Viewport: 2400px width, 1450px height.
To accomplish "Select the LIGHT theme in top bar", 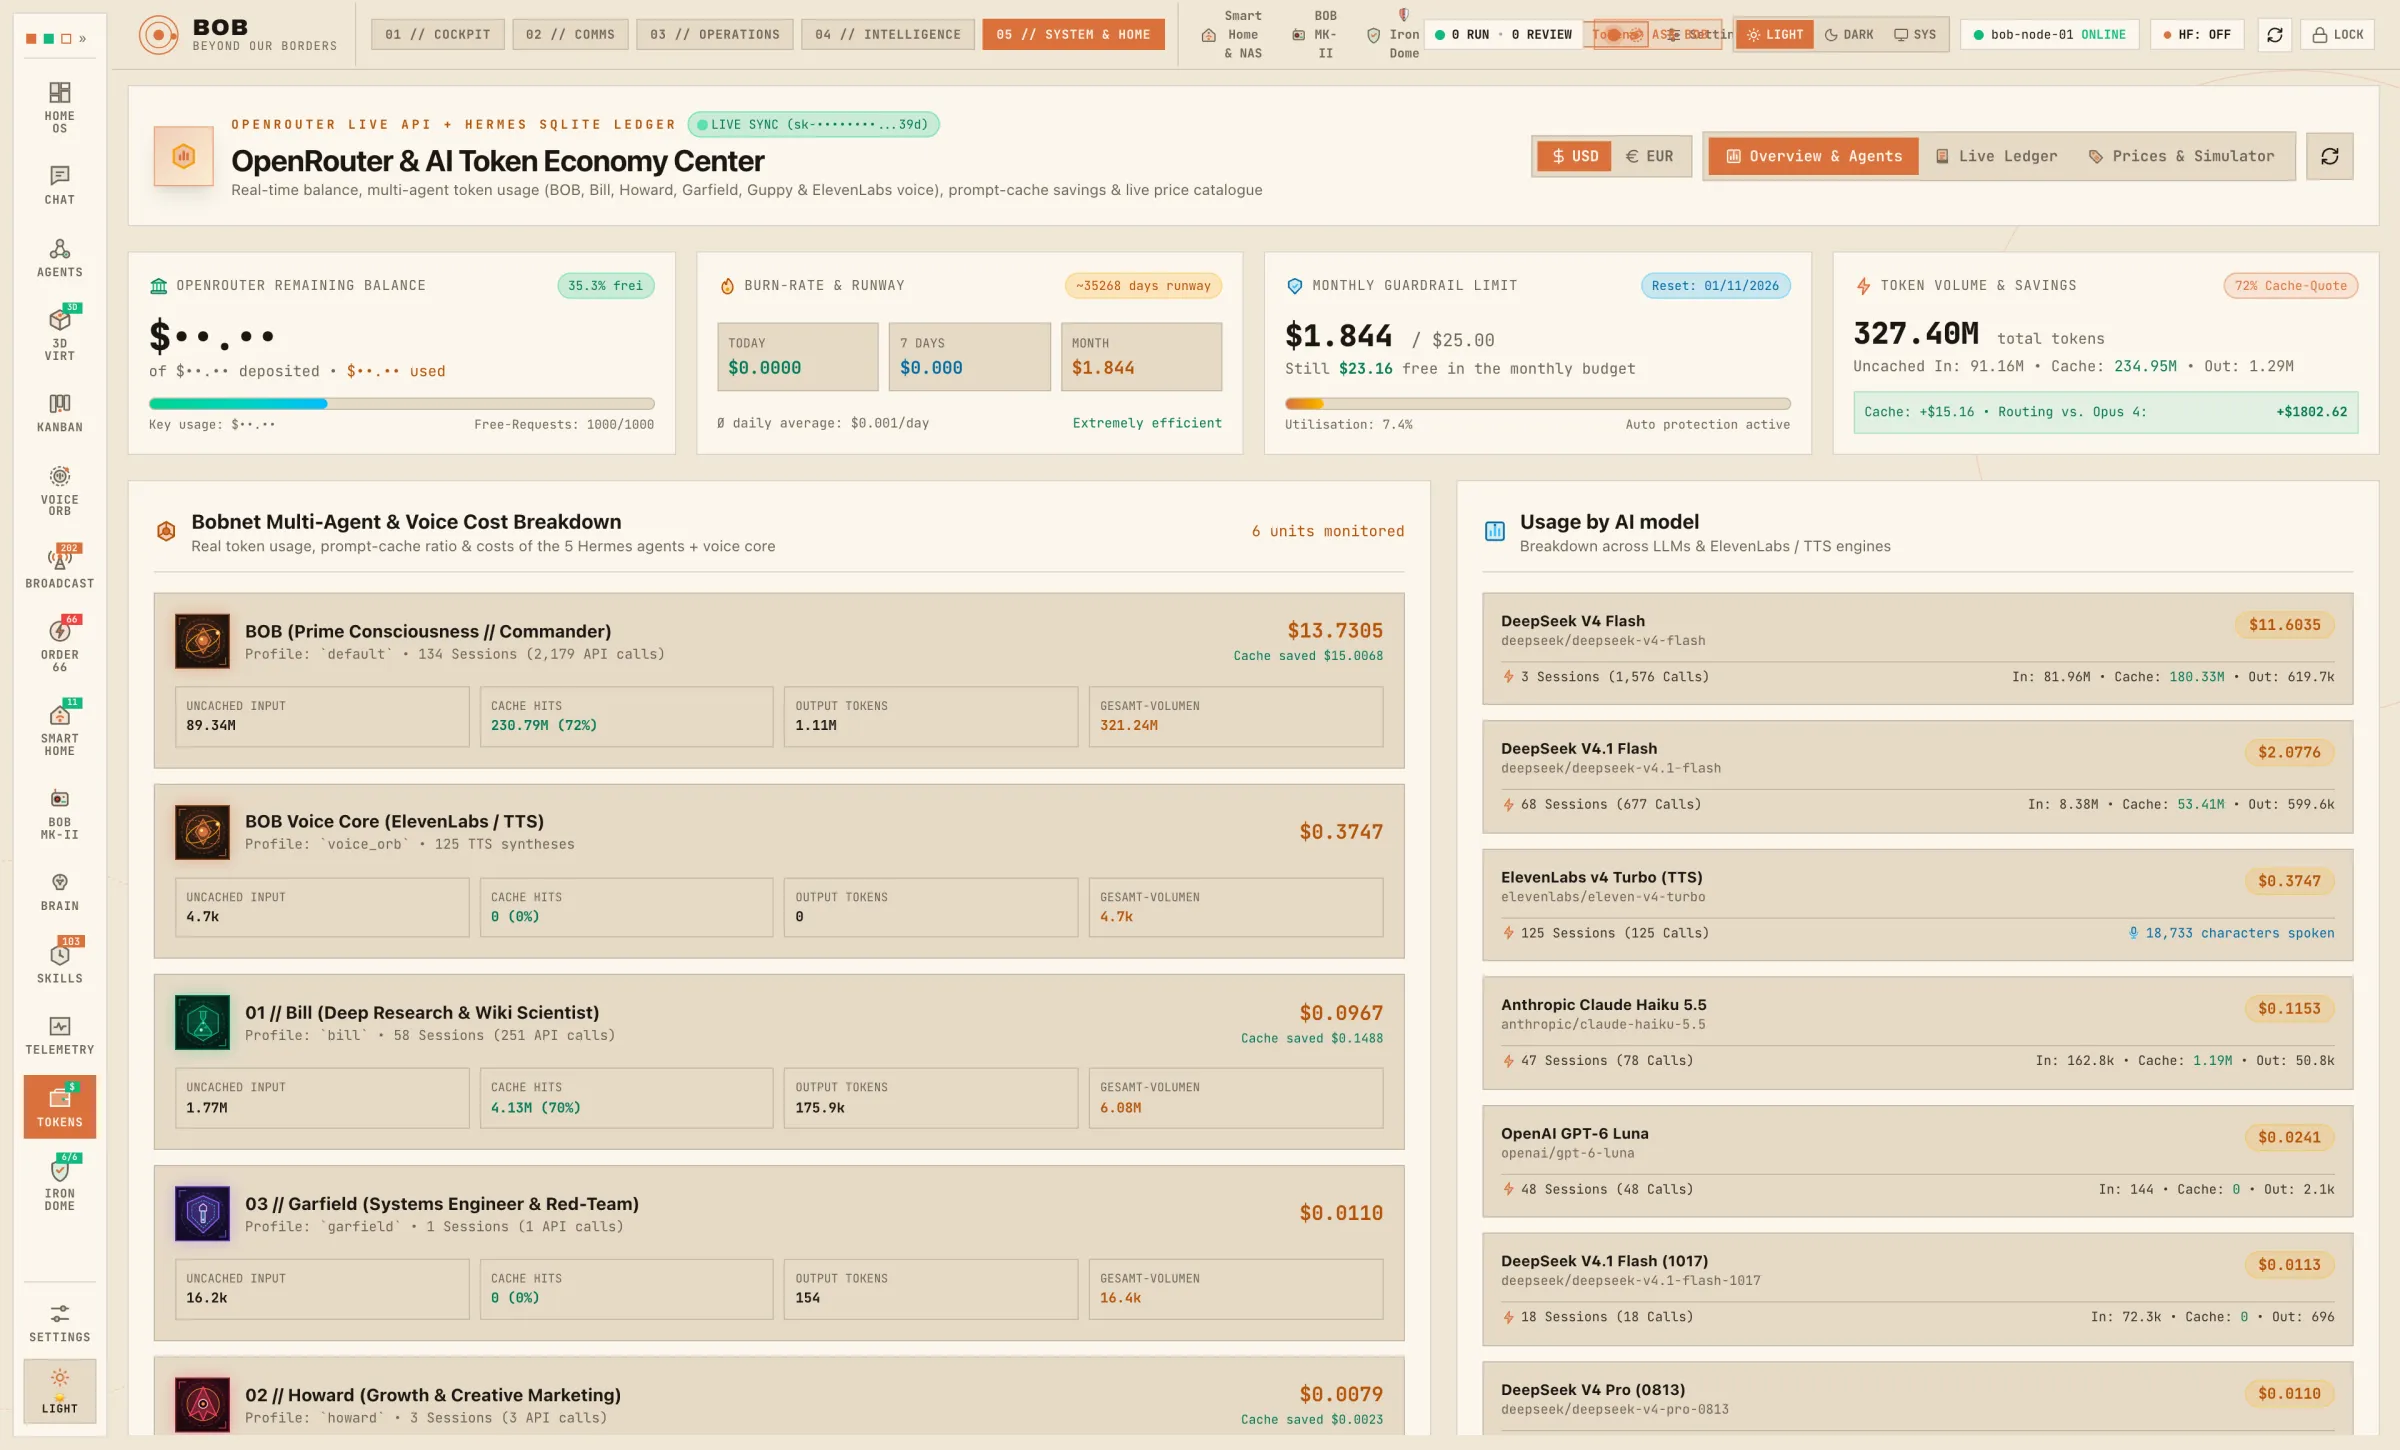I will point(1775,35).
